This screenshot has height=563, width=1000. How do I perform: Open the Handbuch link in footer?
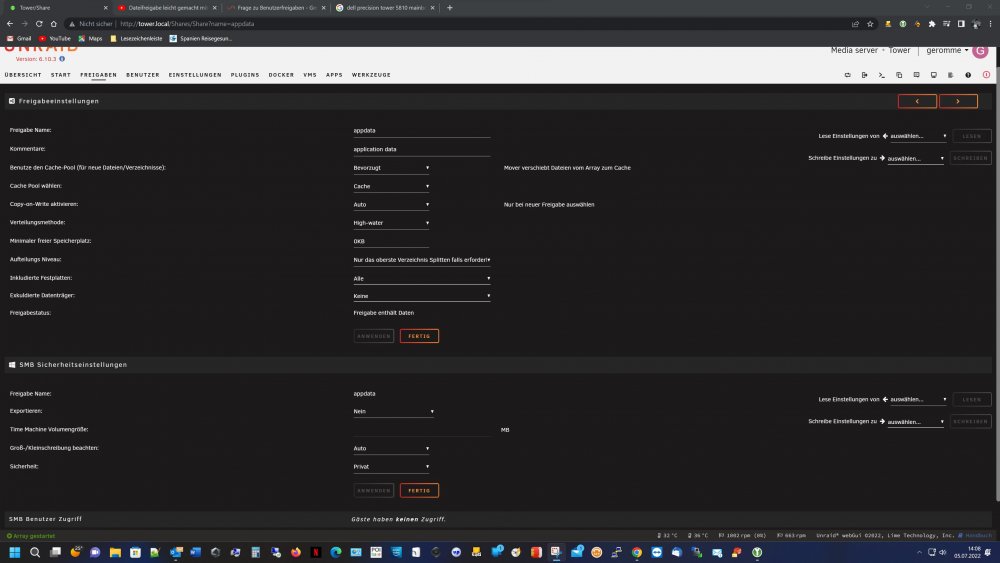pos(974,536)
